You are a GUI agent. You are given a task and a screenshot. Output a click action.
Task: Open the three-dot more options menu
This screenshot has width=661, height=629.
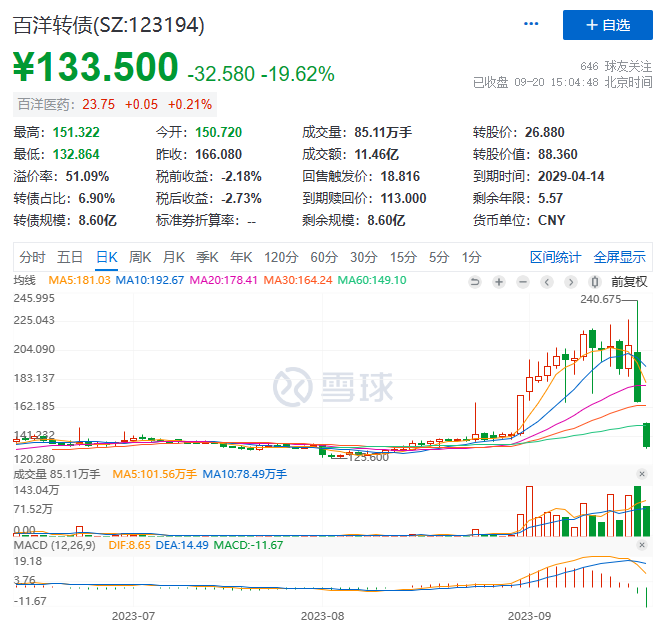click(x=531, y=24)
